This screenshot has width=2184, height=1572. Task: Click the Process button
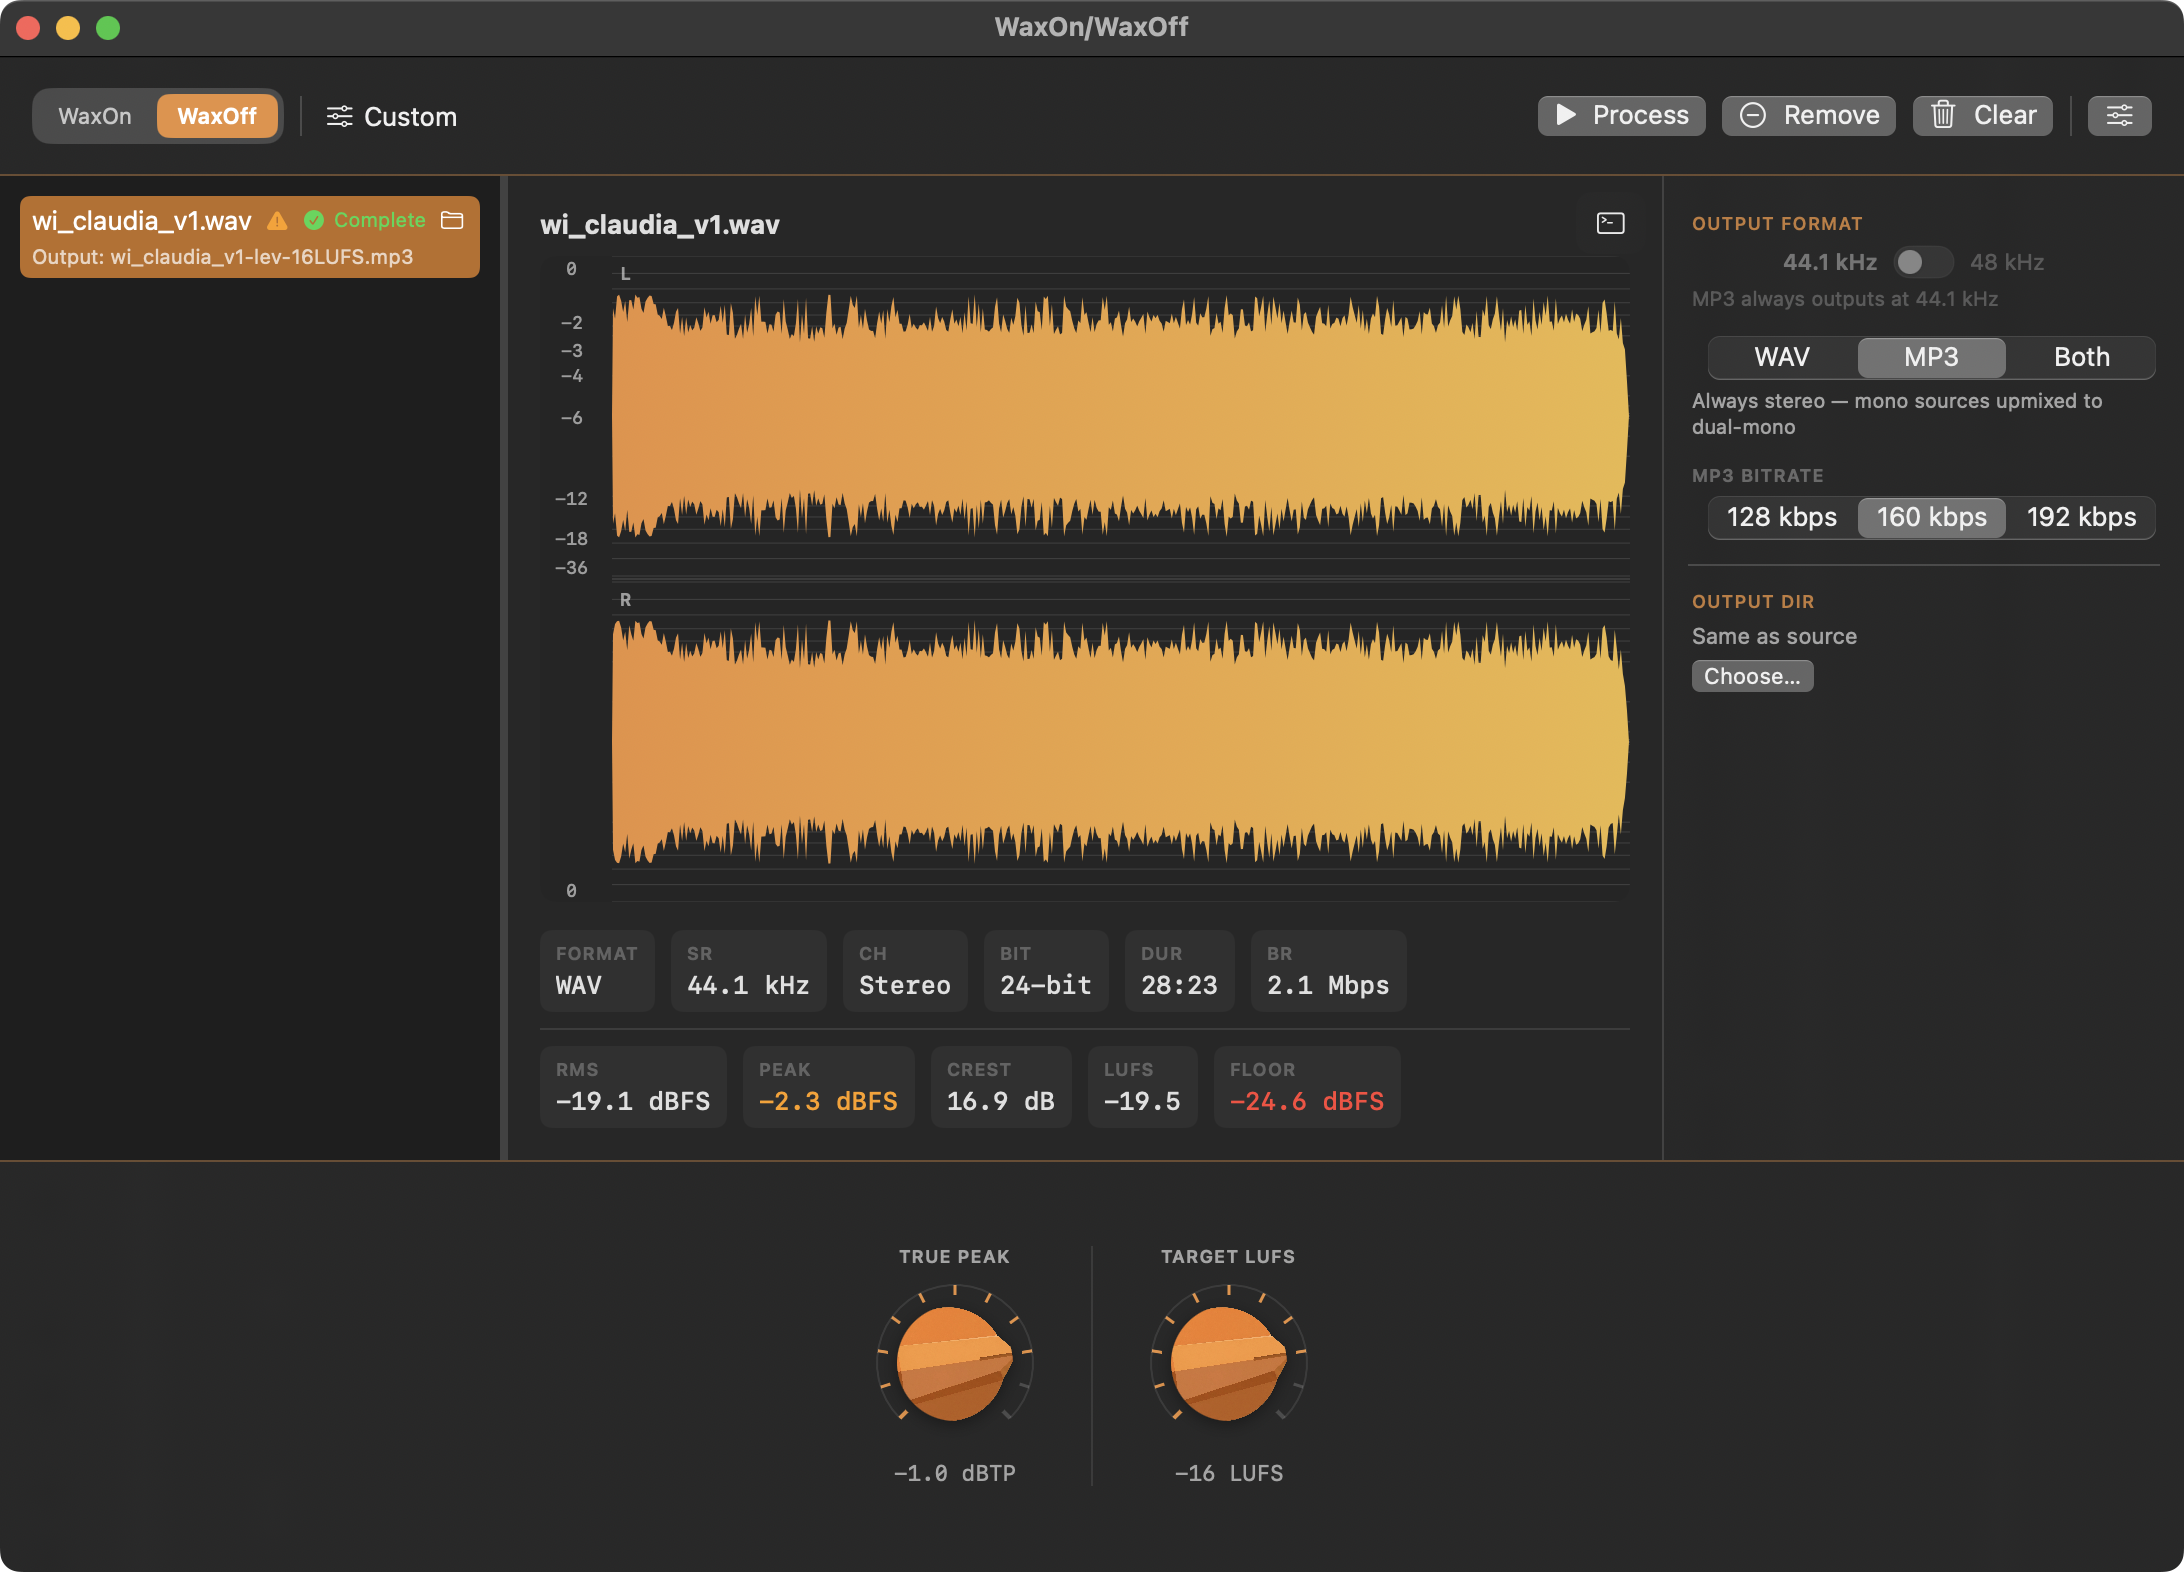[x=1621, y=115]
